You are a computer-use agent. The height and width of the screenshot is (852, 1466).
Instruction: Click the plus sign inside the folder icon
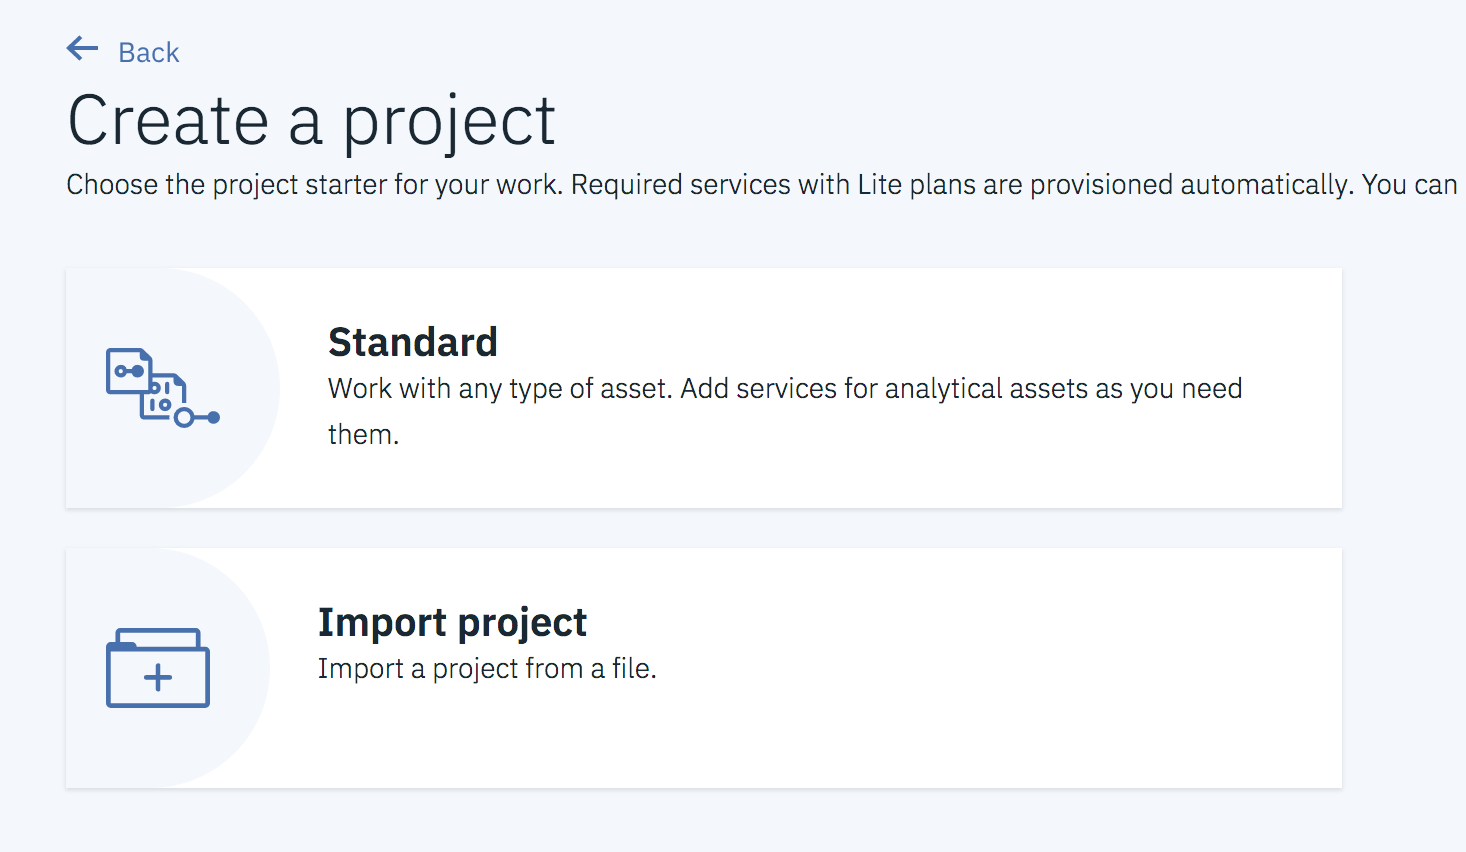(x=158, y=679)
